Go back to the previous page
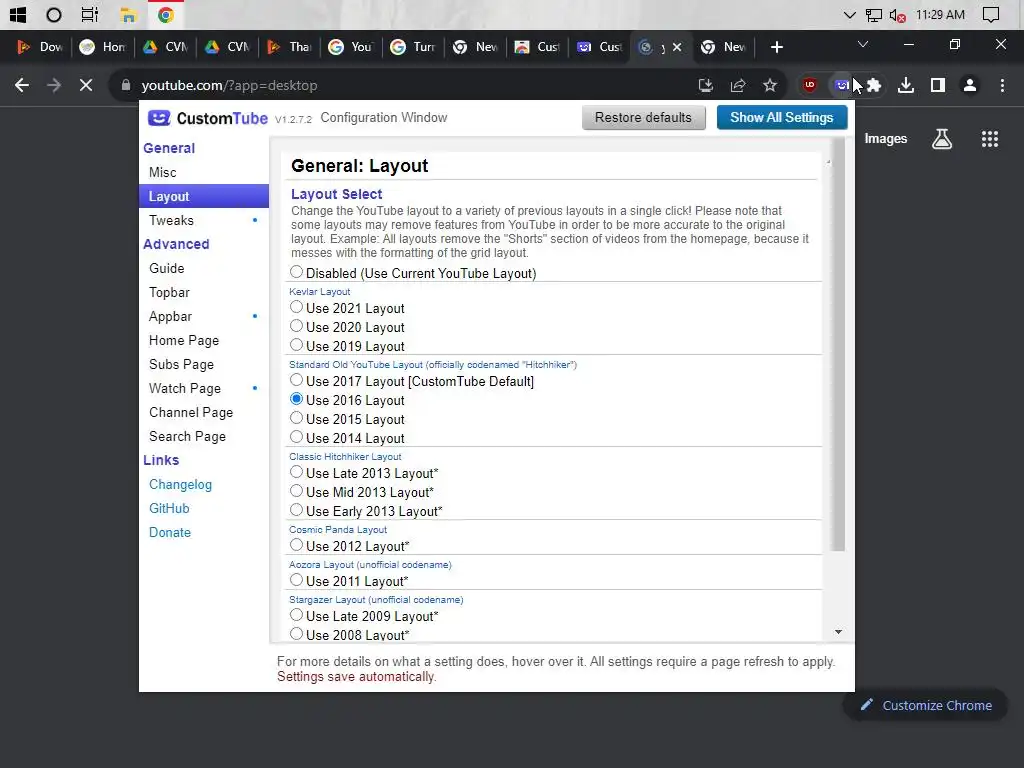The height and width of the screenshot is (768, 1024). 22,85
